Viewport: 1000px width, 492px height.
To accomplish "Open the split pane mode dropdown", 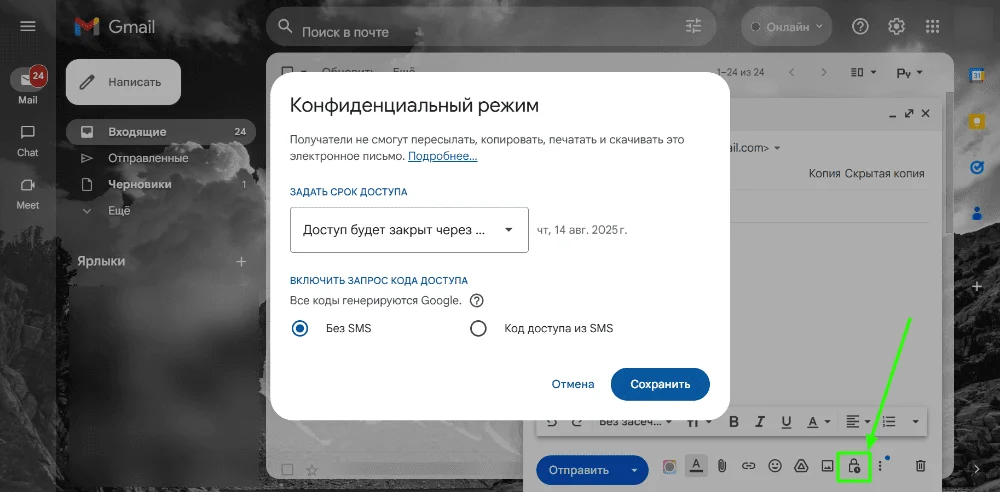I will (864, 72).
